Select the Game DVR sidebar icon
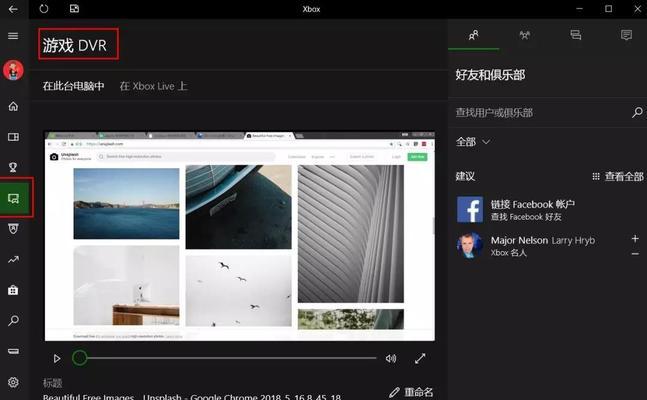This screenshot has height=400, width=647. pyautogui.click(x=14, y=198)
